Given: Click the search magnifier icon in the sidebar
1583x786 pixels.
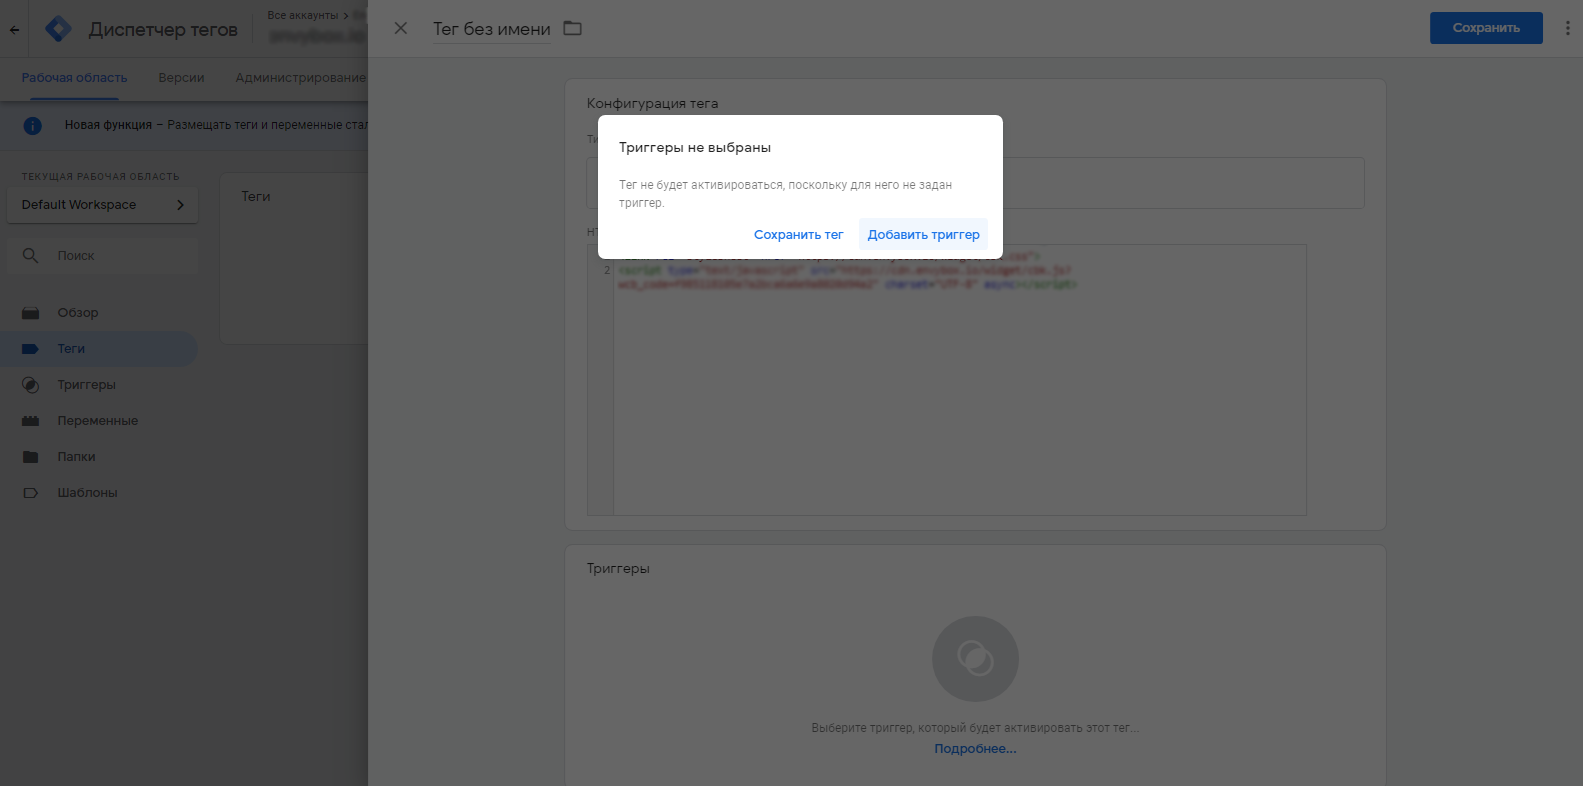Looking at the screenshot, I should pos(31,256).
